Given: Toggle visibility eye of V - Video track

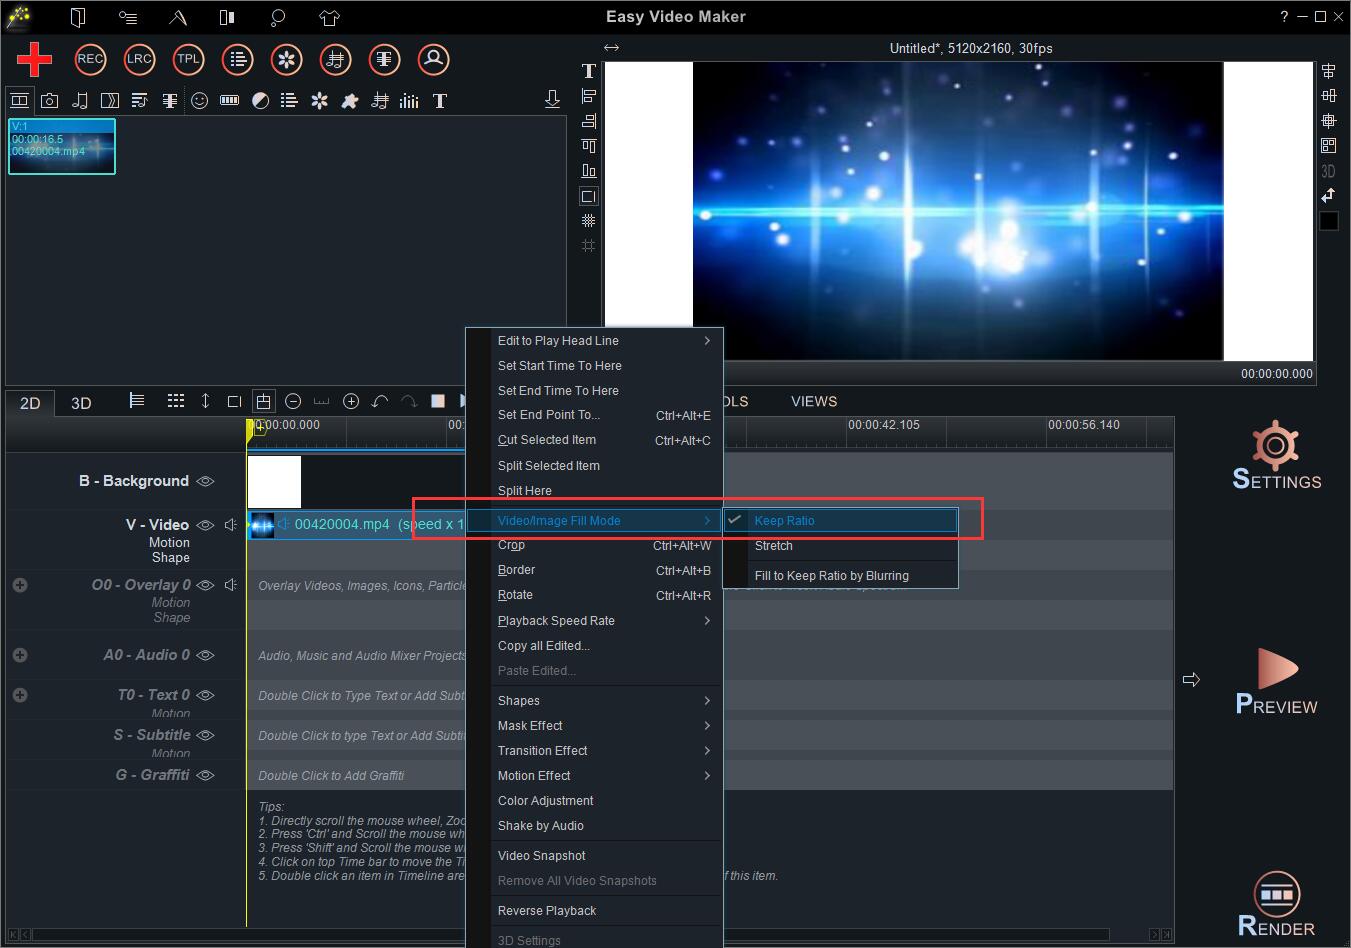Looking at the screenshot, I should (205, 525).
